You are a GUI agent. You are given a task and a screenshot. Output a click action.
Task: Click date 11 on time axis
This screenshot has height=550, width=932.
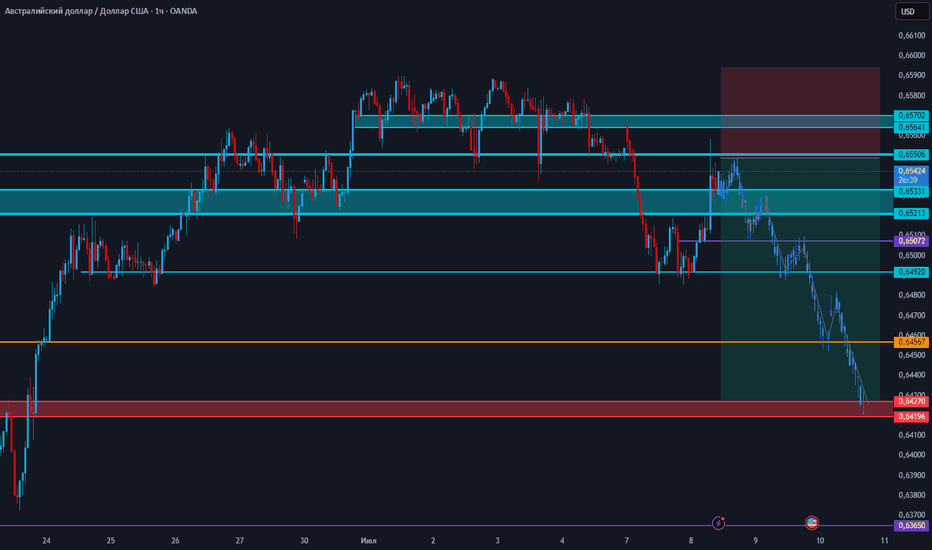pos(884,540)
